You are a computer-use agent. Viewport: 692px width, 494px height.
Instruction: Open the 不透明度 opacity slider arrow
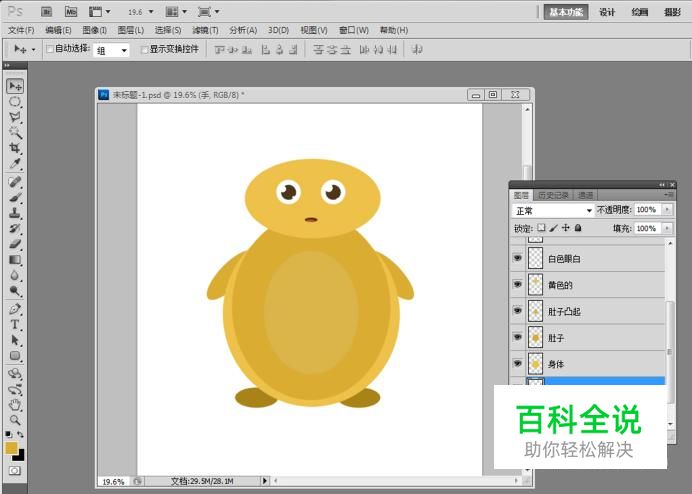click(665, 210)
